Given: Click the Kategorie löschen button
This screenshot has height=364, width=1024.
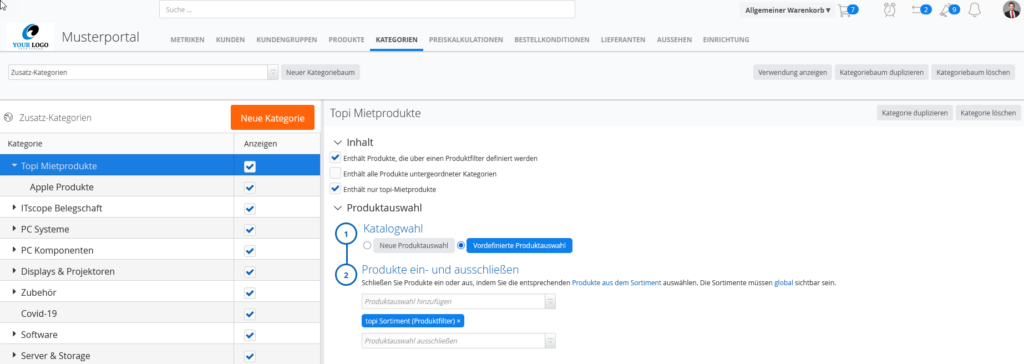Looking at the screenshot, I should (987, 113).
